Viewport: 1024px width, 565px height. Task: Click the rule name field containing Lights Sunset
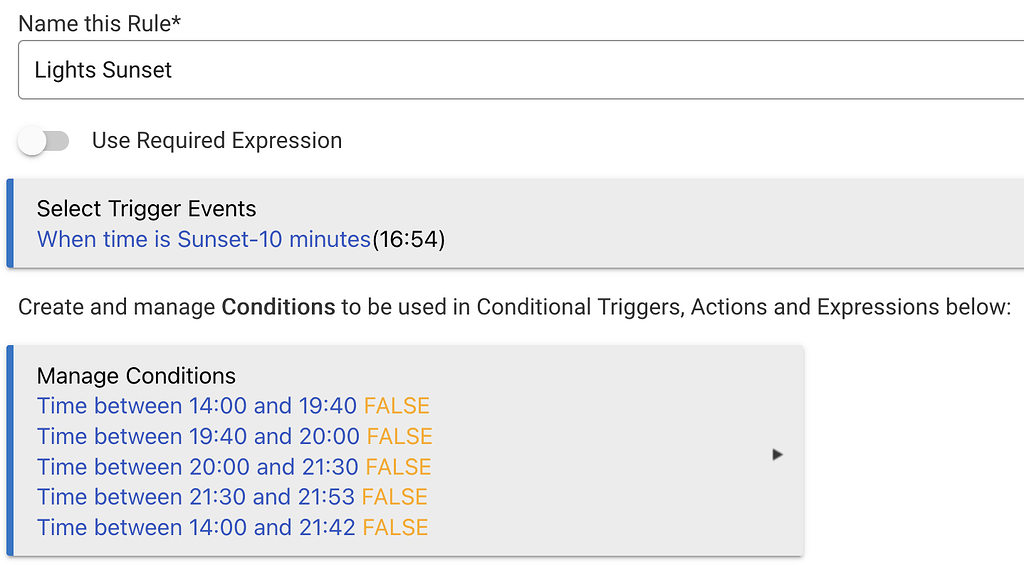[520, 70]
